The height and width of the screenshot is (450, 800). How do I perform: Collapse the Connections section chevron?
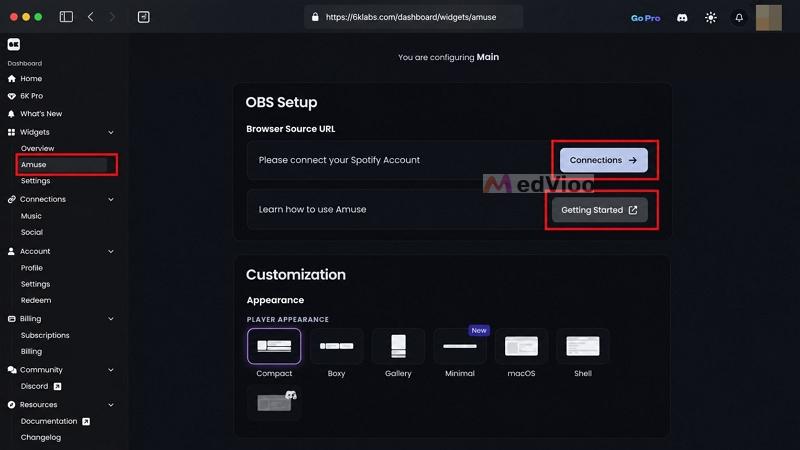tap(111, 199)
